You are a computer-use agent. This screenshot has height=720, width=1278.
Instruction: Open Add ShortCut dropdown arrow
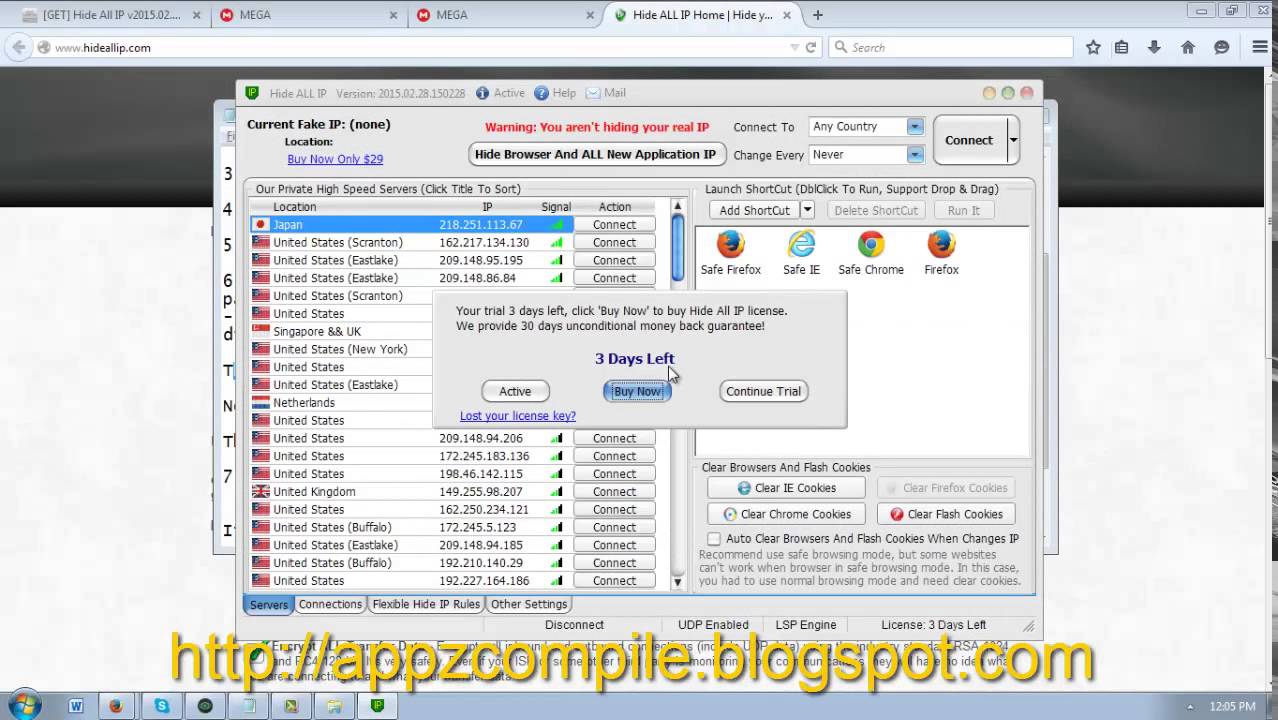click(807, 210)
